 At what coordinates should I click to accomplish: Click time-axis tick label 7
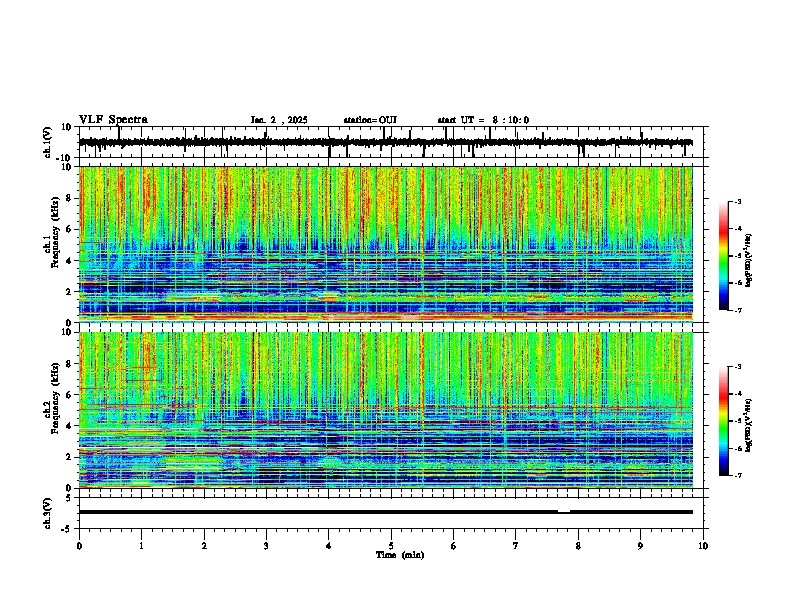[x=516, y=546]
